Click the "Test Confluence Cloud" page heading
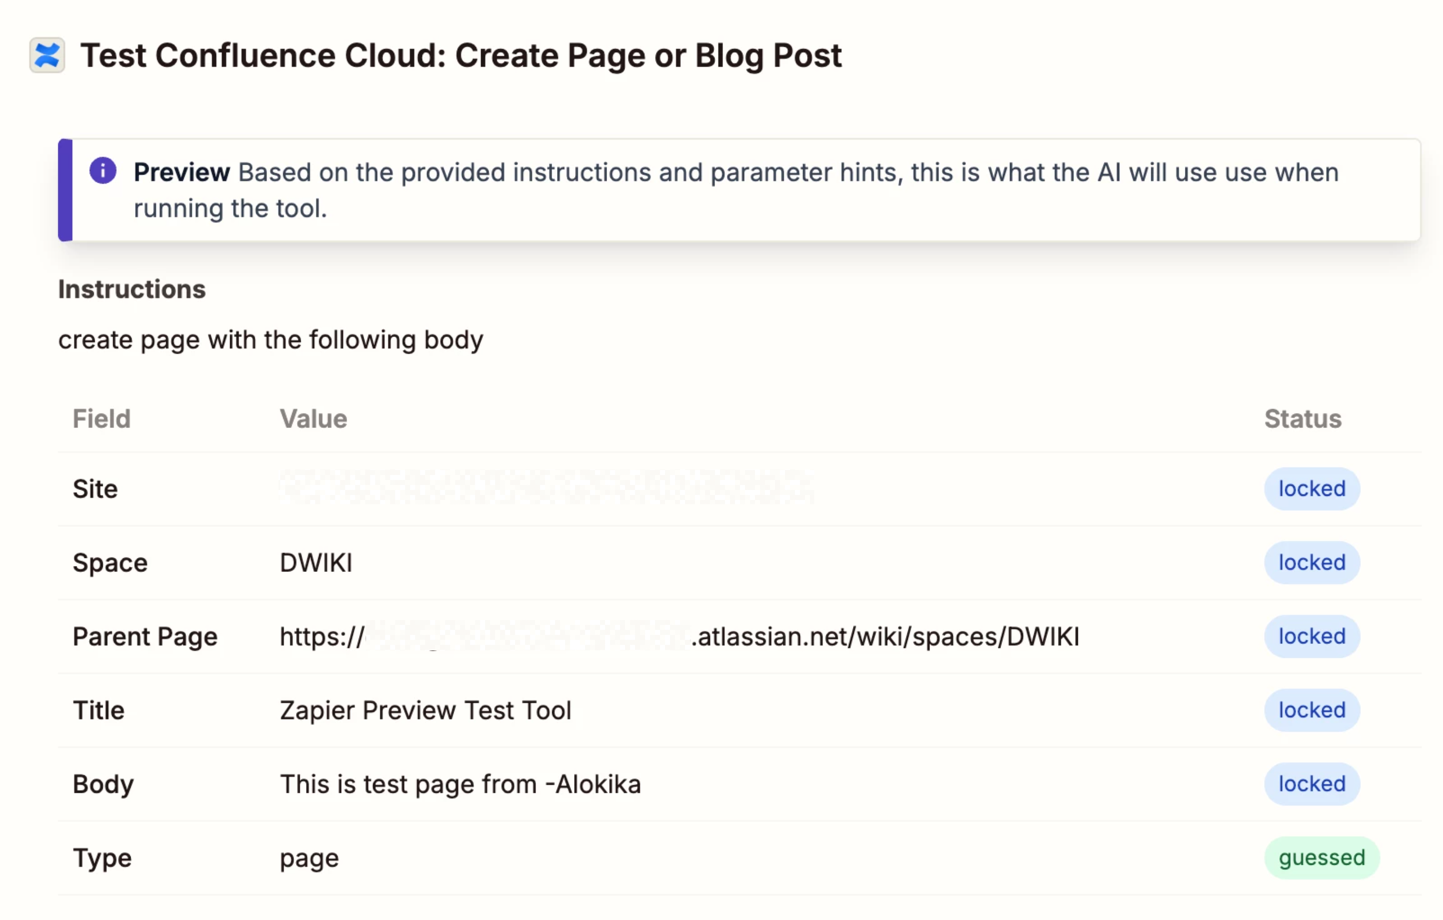1443x920 pixels. coord(461,55)
